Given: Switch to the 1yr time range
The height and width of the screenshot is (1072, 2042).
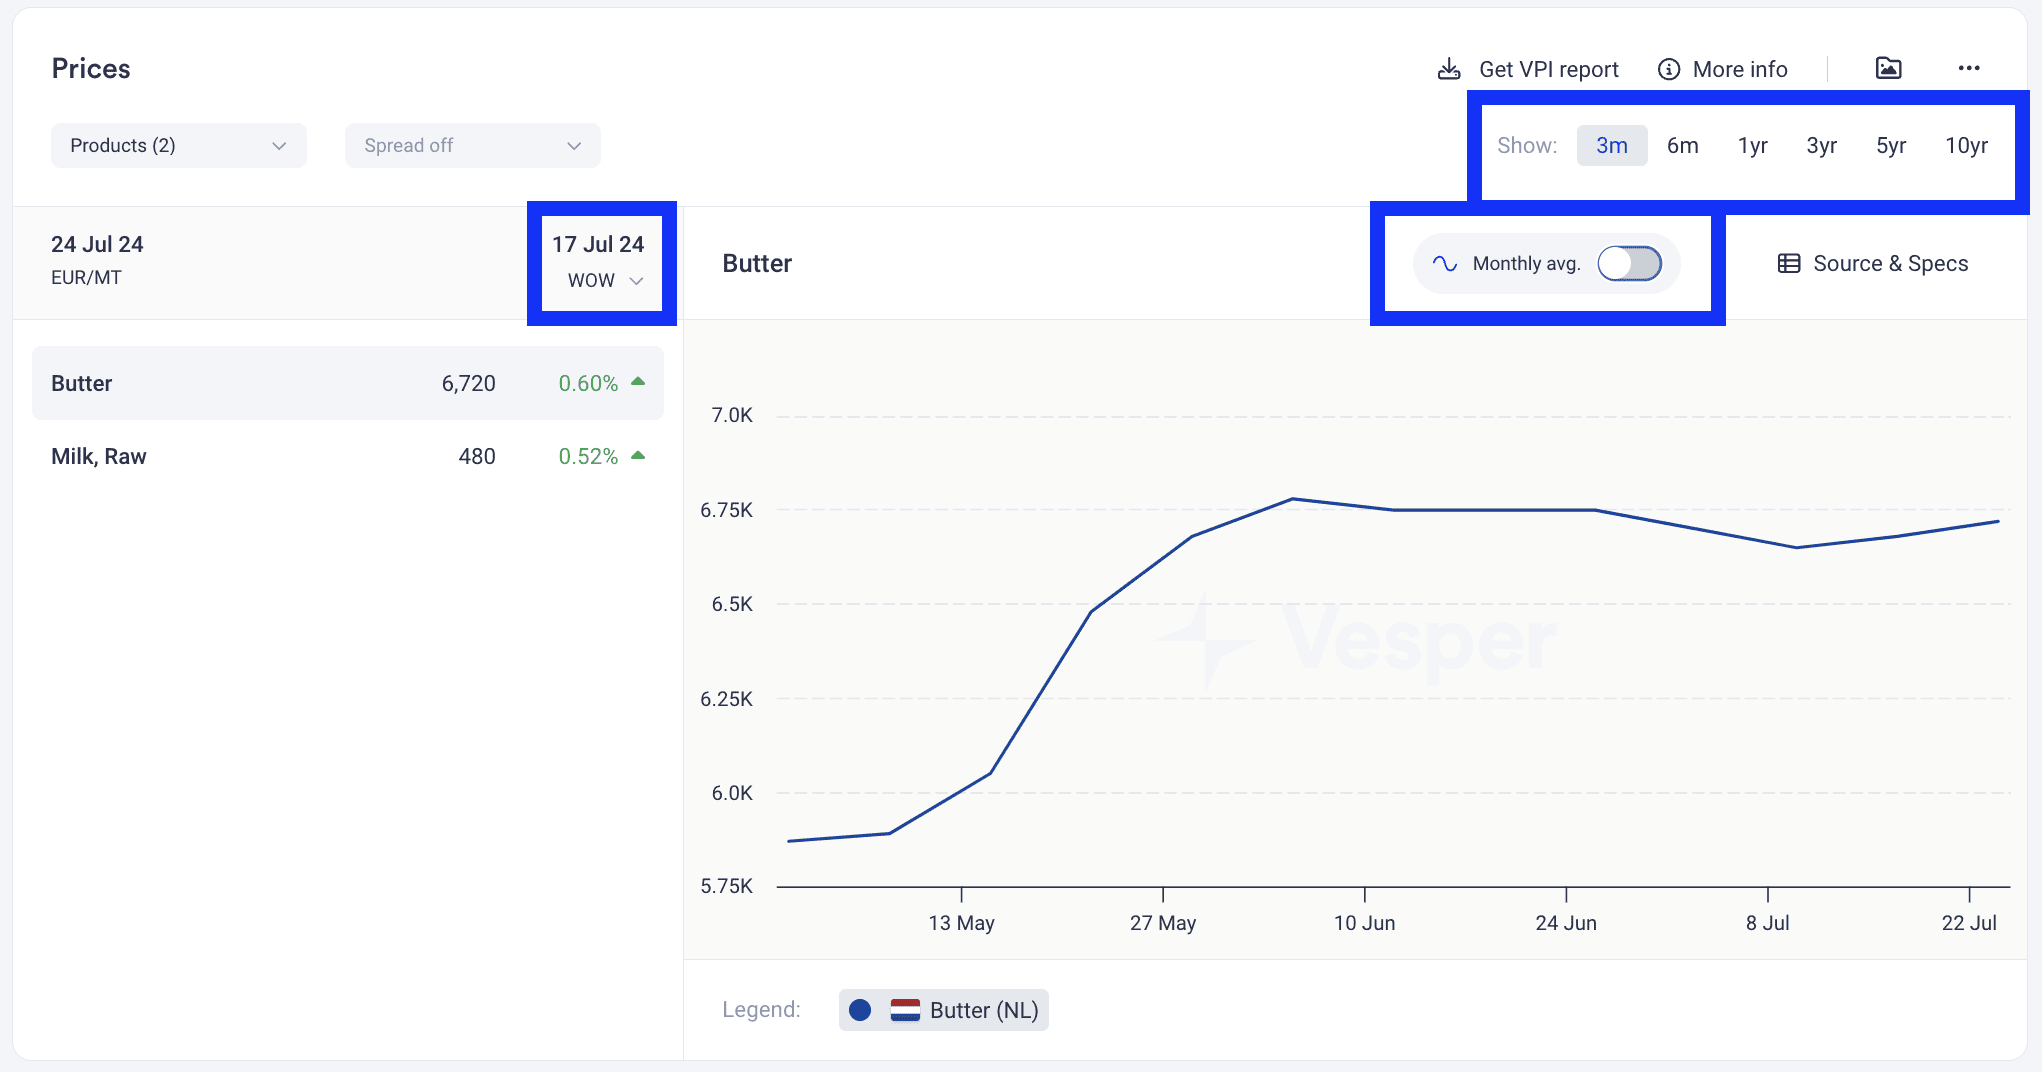Looking at the screenshot, I should click(1752, 146).
